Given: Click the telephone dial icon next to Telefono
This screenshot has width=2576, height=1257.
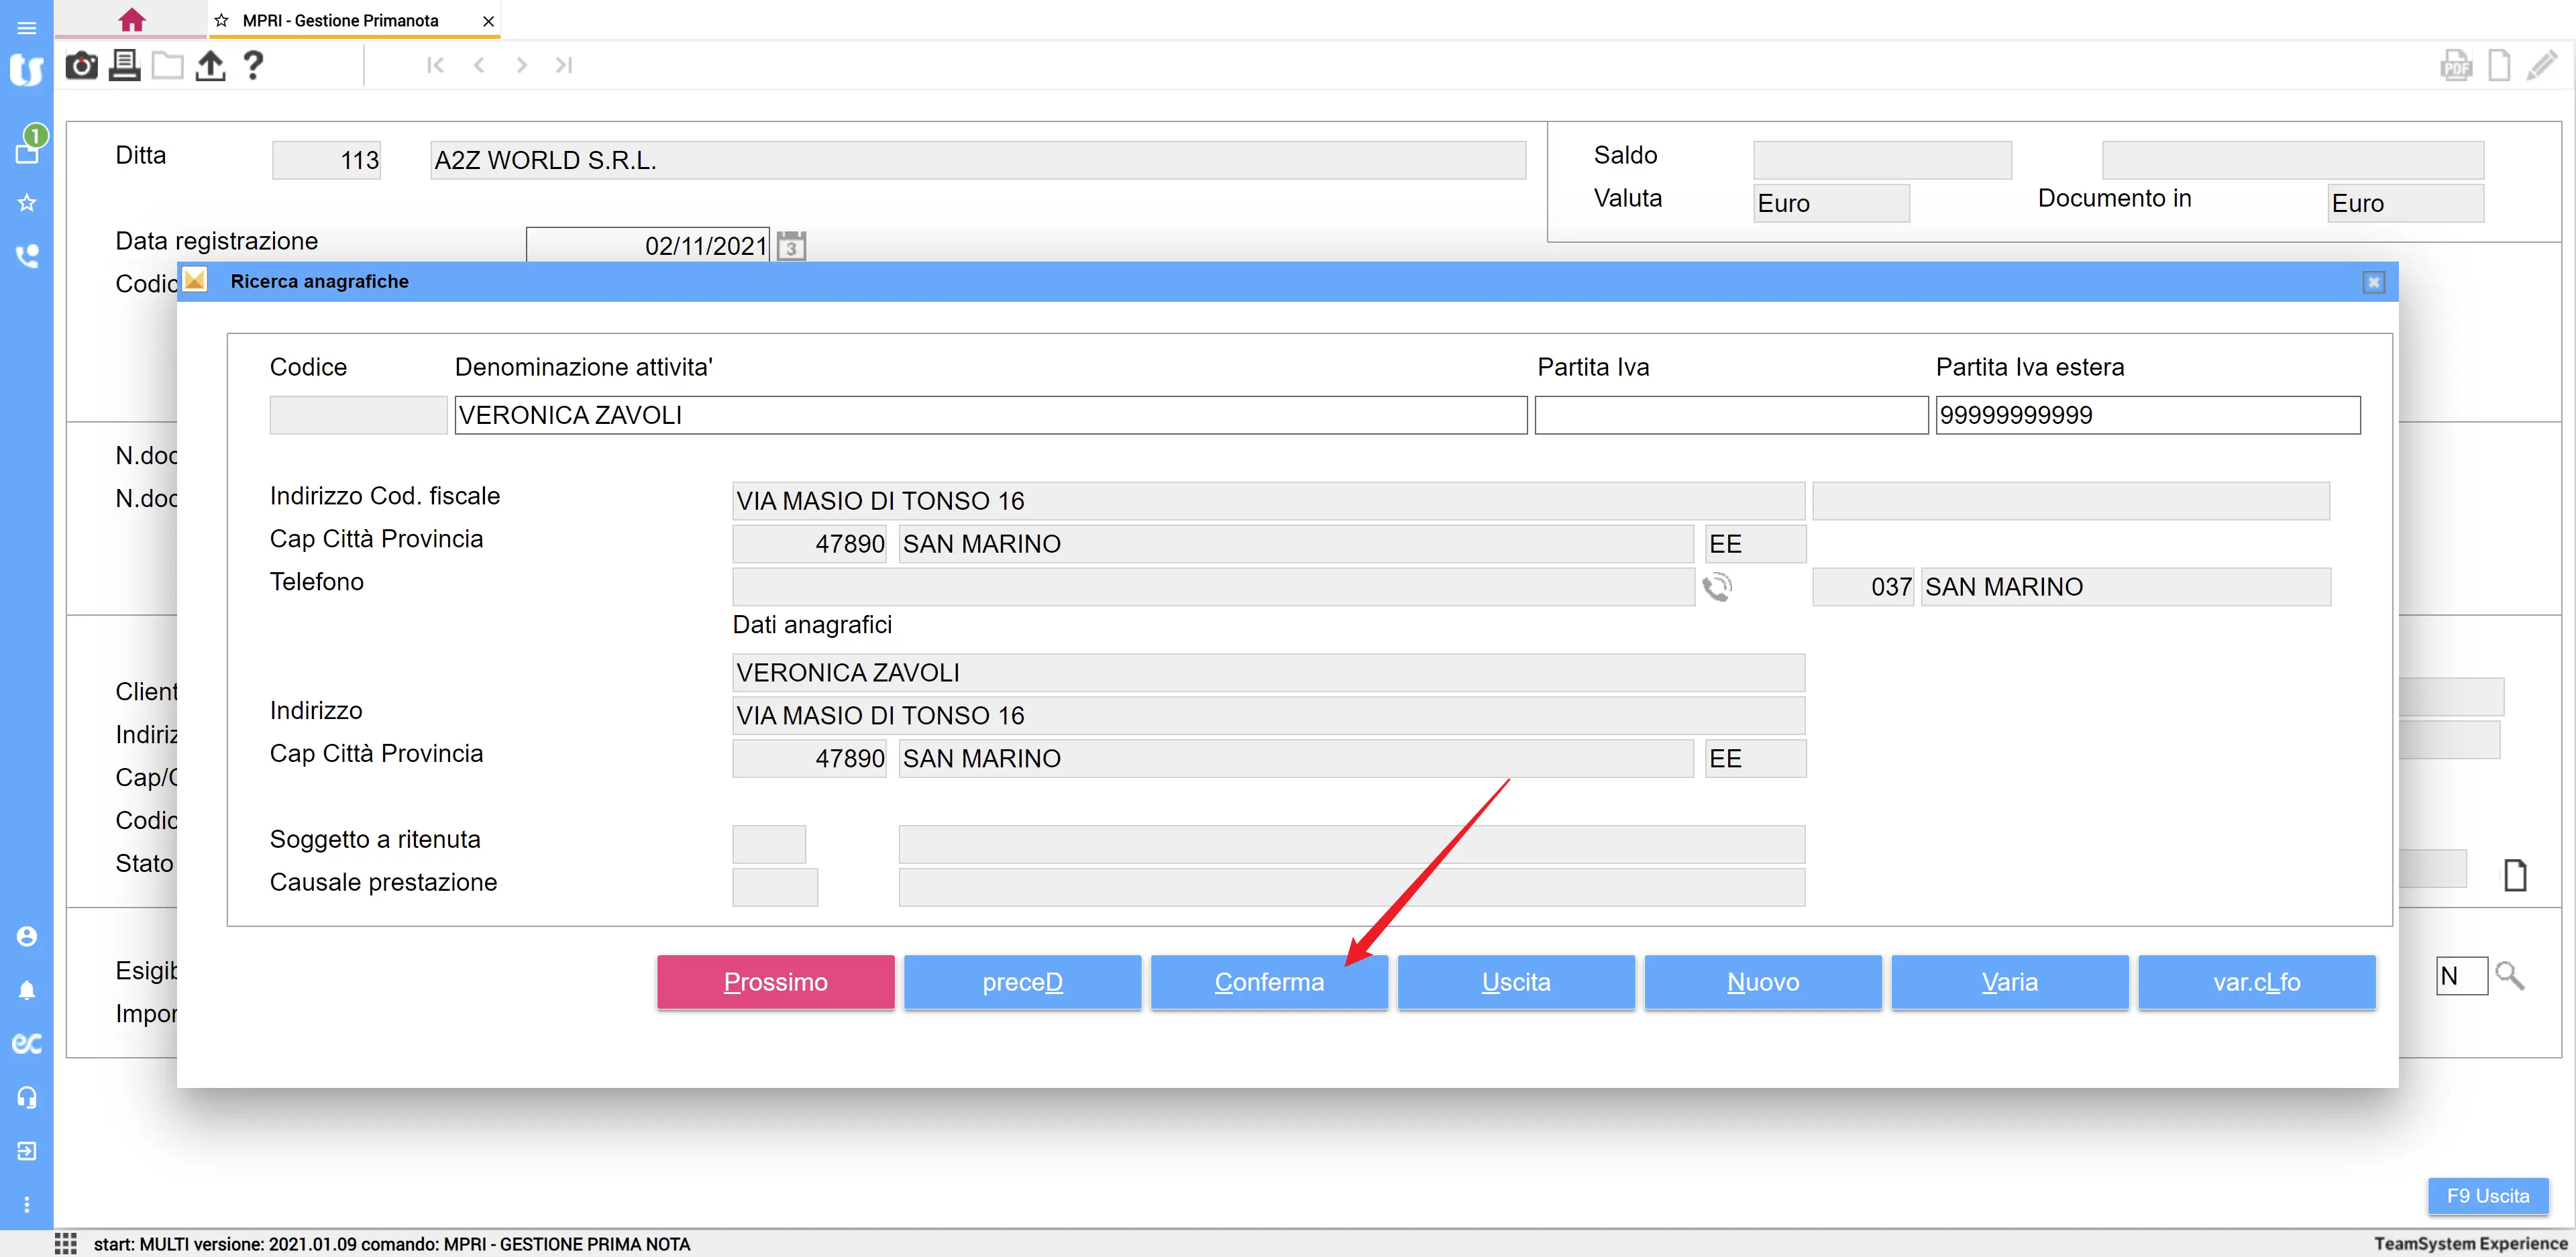Looking at the screenshot, I should [x=1717, y=587].
